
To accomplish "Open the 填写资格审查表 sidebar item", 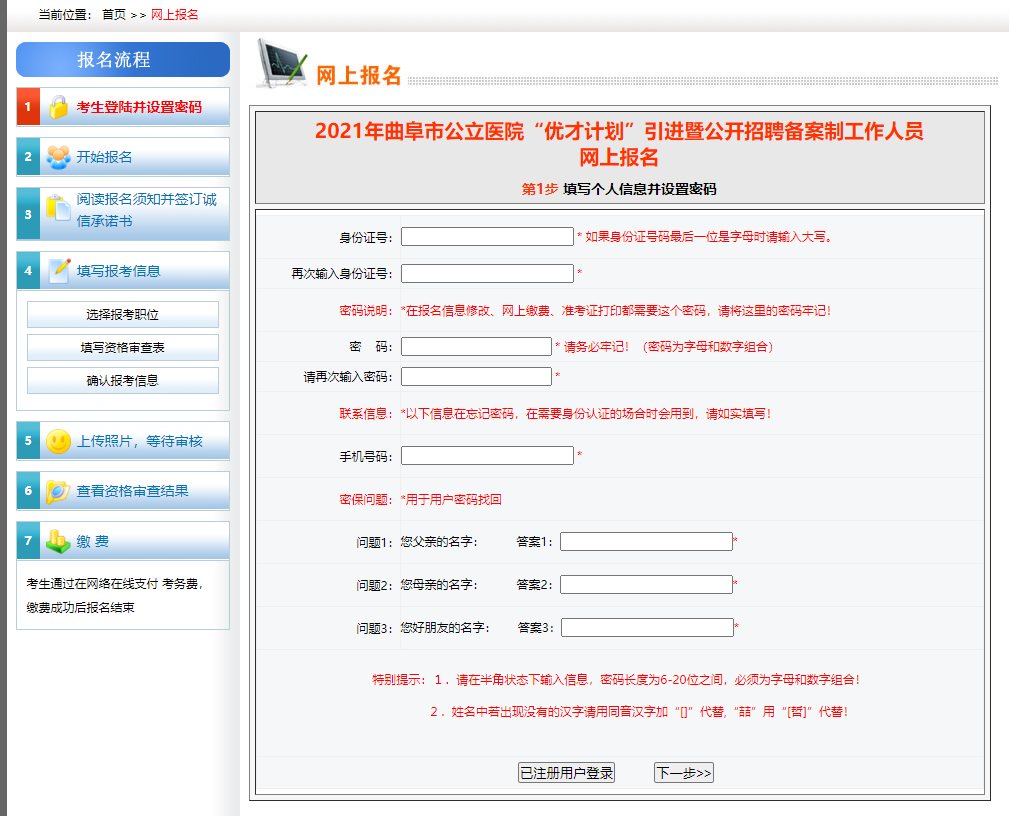I will [122, 348].
